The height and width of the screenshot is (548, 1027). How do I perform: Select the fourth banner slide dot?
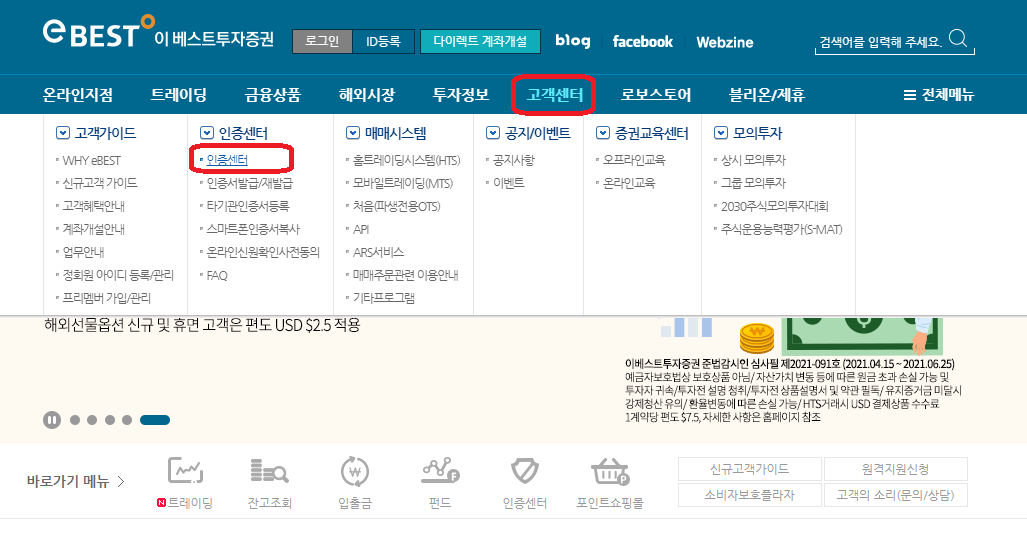126,420
